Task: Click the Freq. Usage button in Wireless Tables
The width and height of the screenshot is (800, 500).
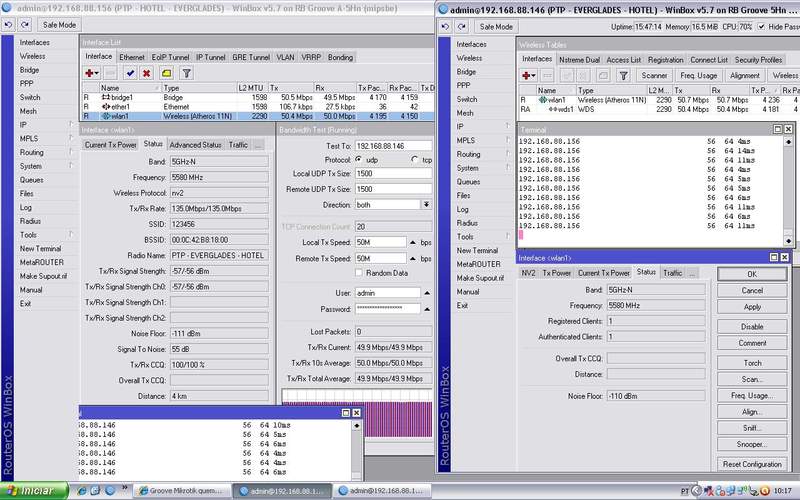Action: (x=697, y=75)
